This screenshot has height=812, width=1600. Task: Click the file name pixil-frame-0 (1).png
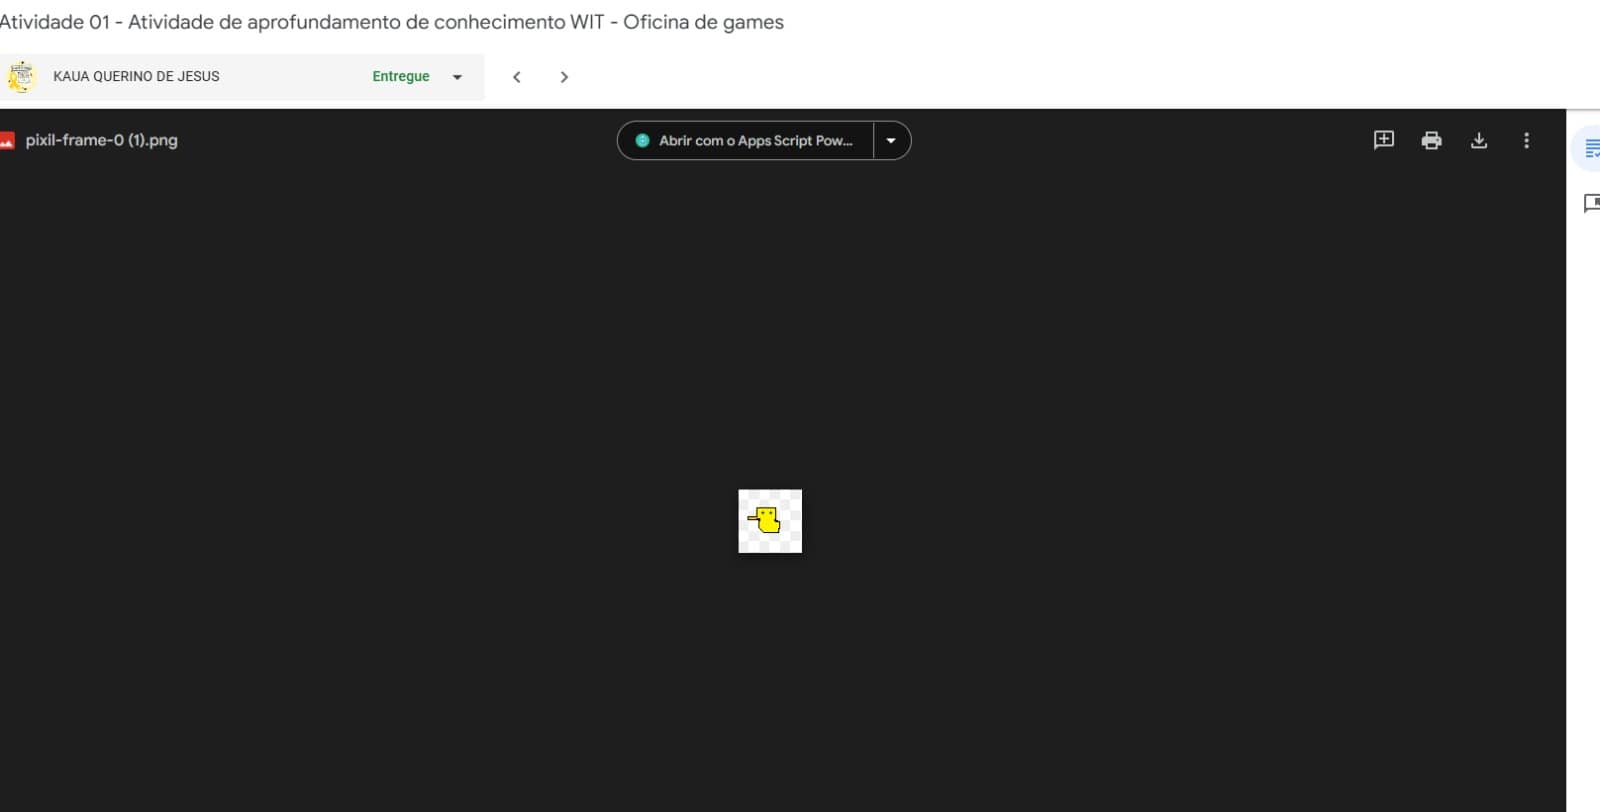(101, 140)
